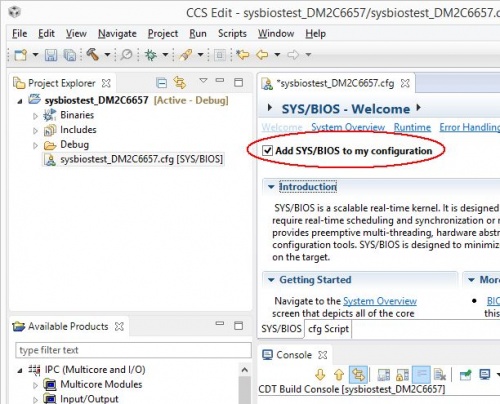The image size is (500, 404).
Task: Switch to the SYS/BIOS bottom tab
Action: tap(281, 329)
